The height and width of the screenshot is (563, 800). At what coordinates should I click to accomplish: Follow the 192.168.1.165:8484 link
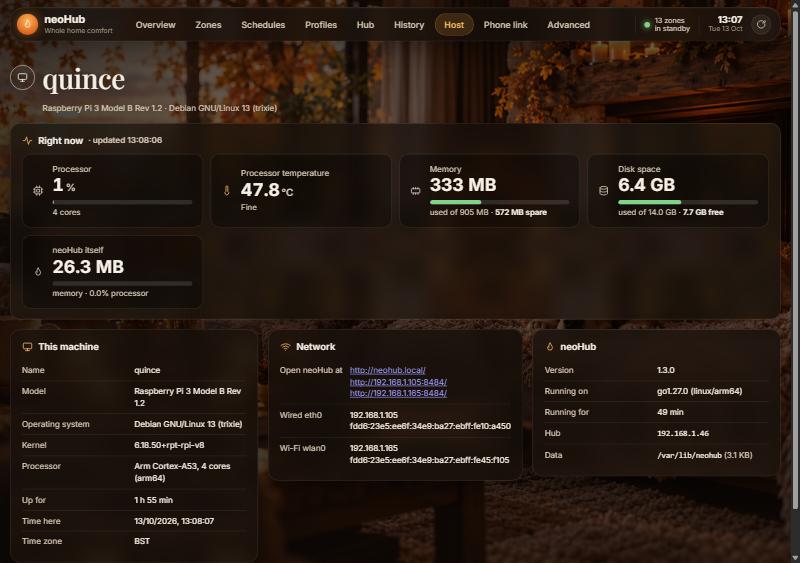(x=398, y=393)
